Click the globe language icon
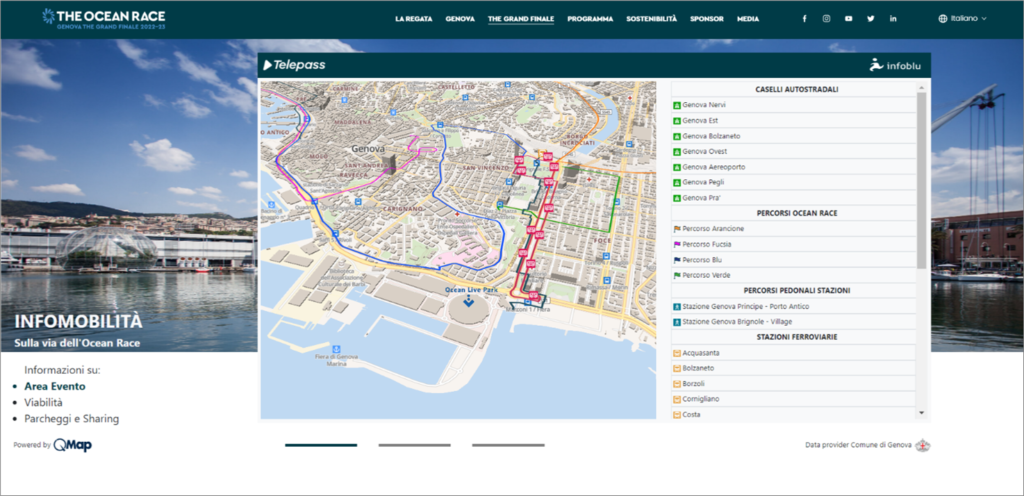The image size is (1024, 496). [x=942, y=19]
